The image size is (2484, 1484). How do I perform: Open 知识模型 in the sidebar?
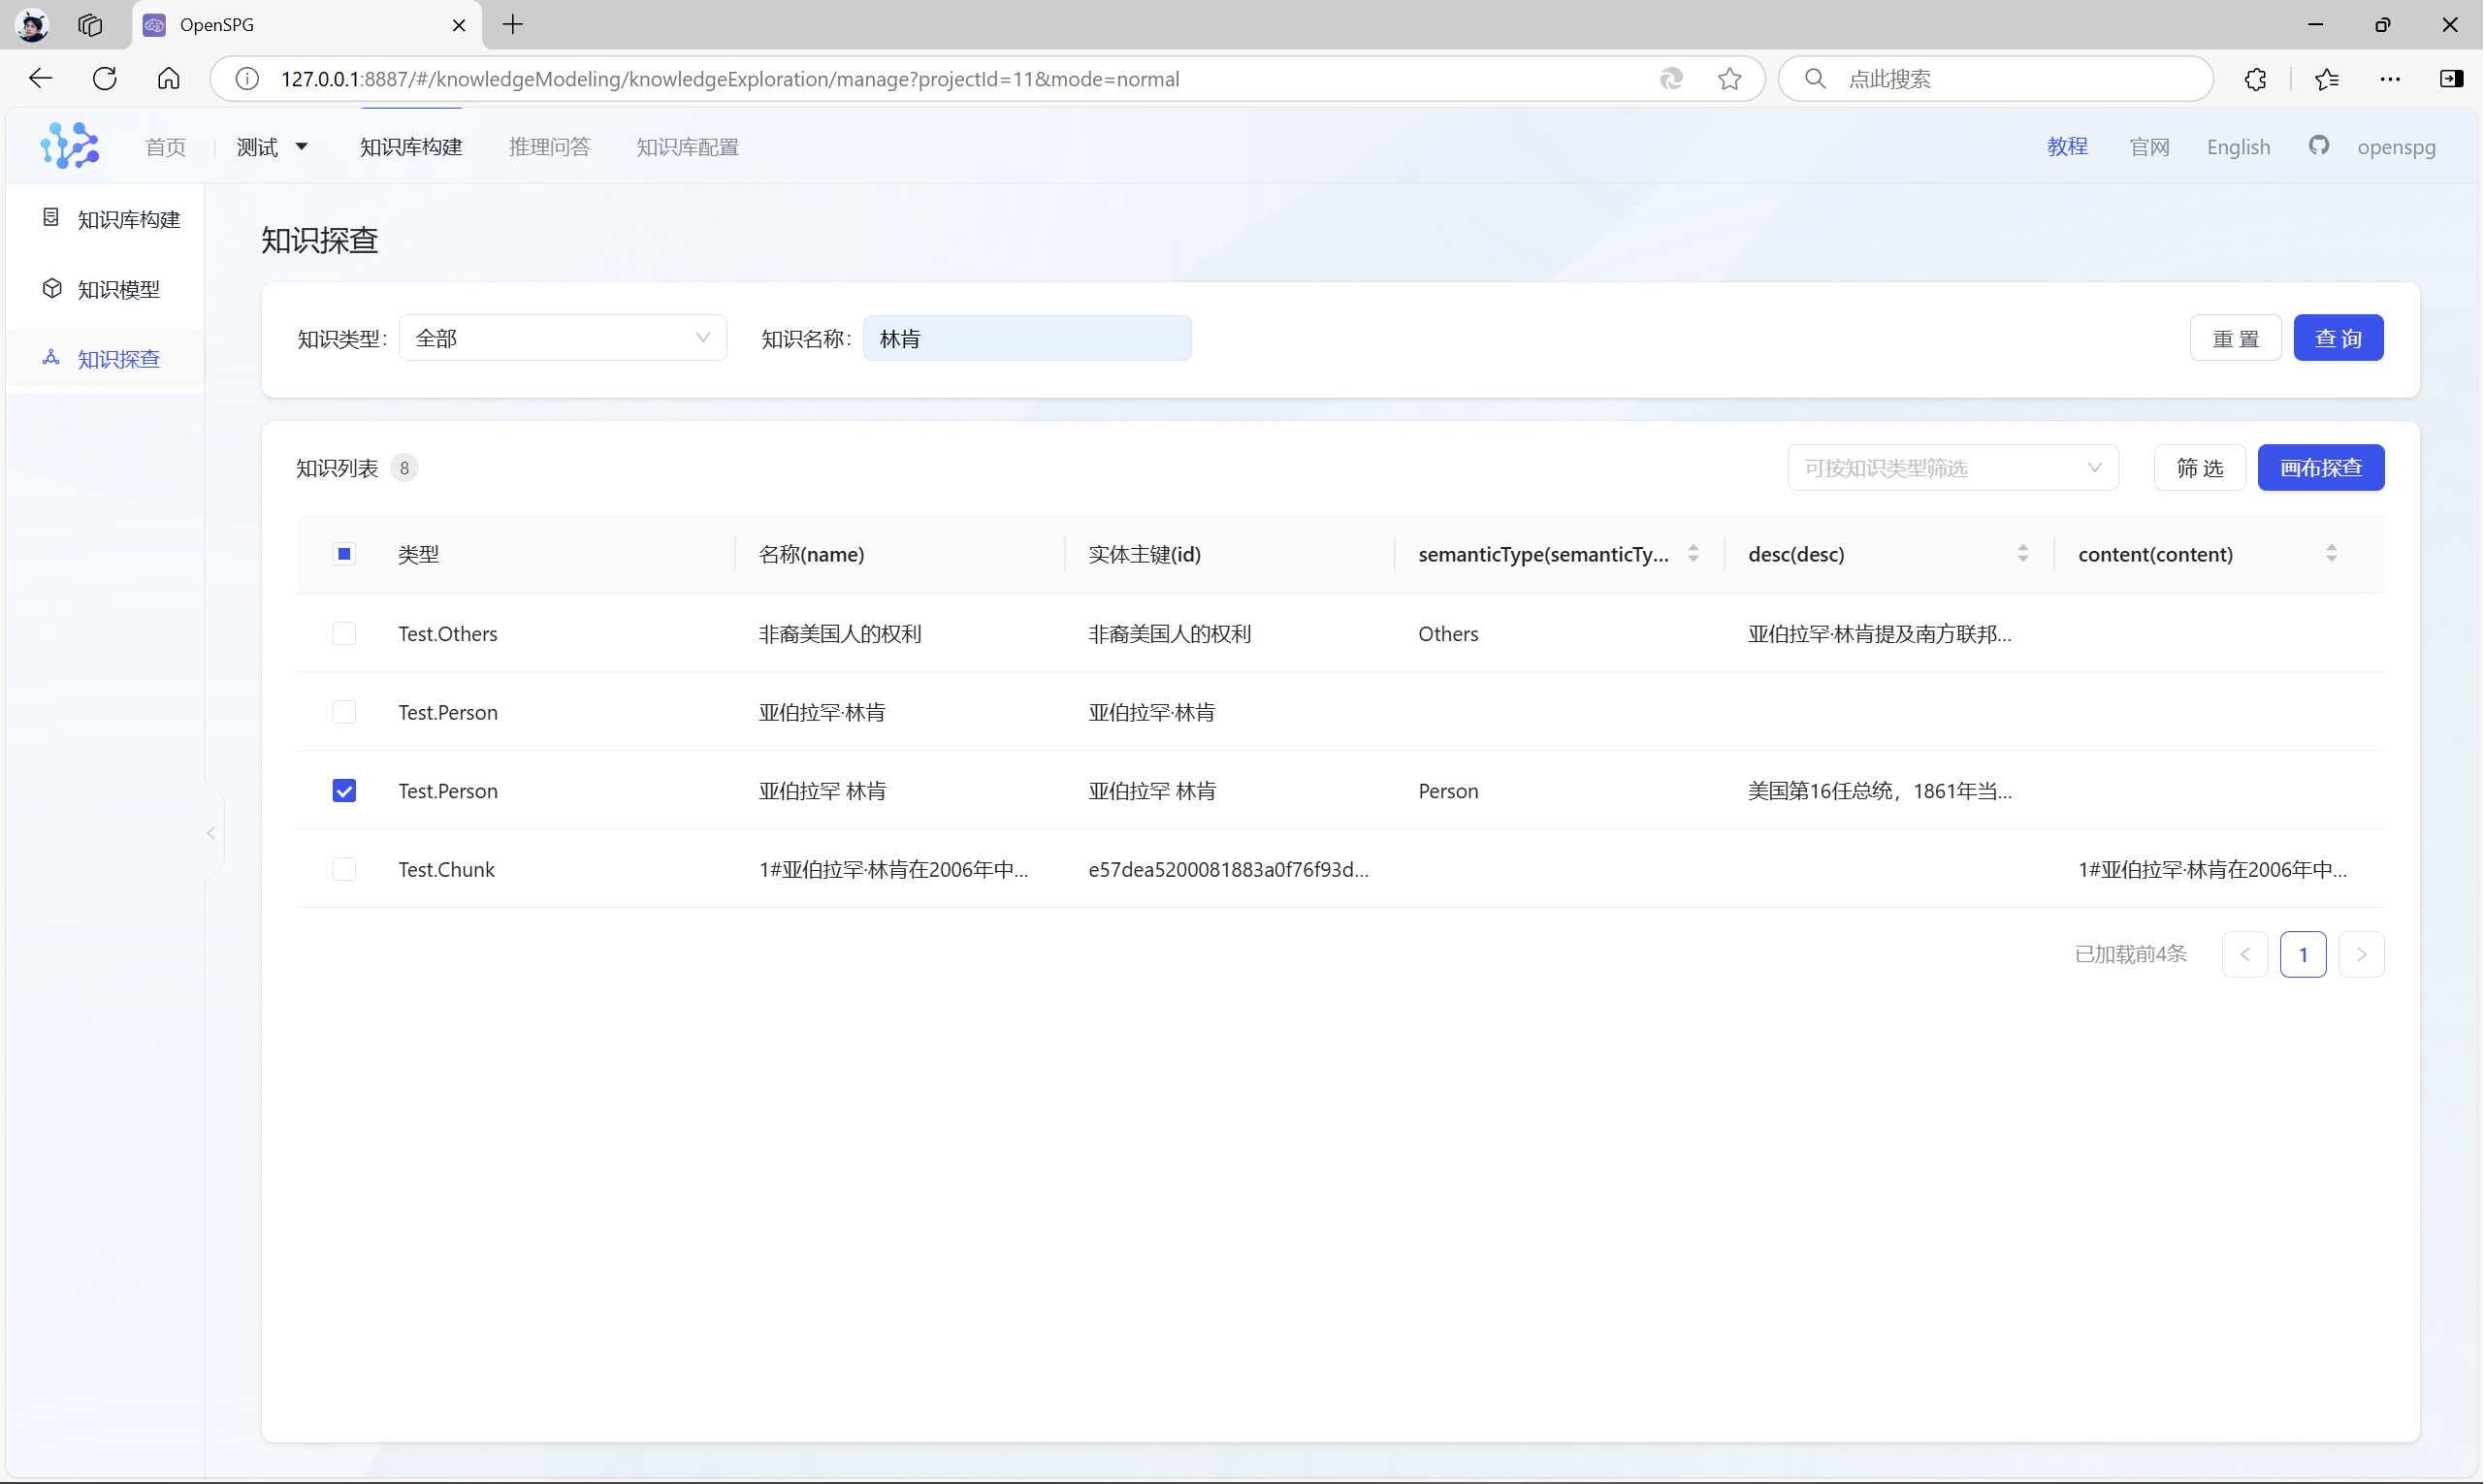pos(118,289)
